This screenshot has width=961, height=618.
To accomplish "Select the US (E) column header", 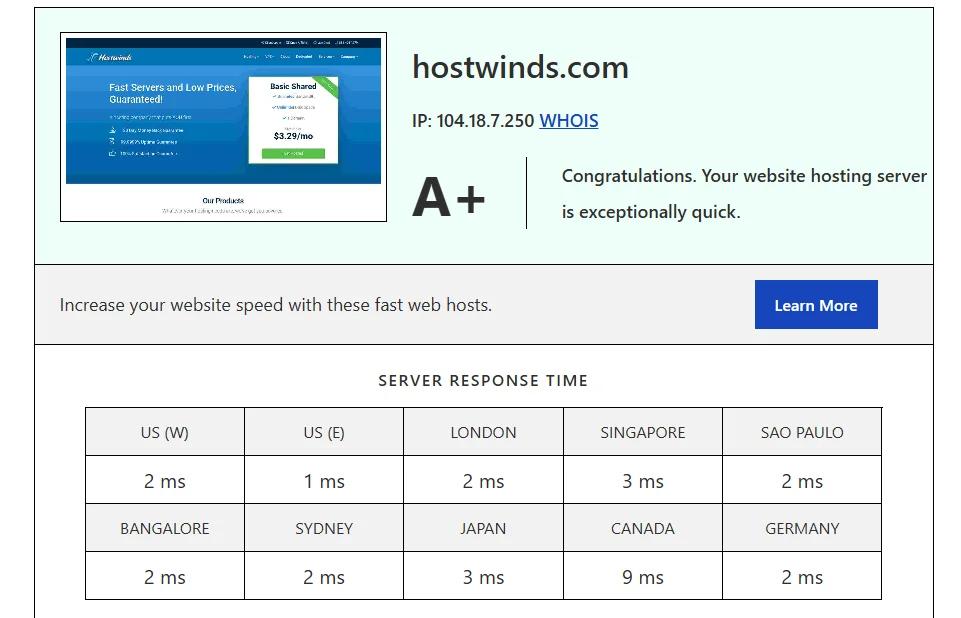I will (324, 432).
